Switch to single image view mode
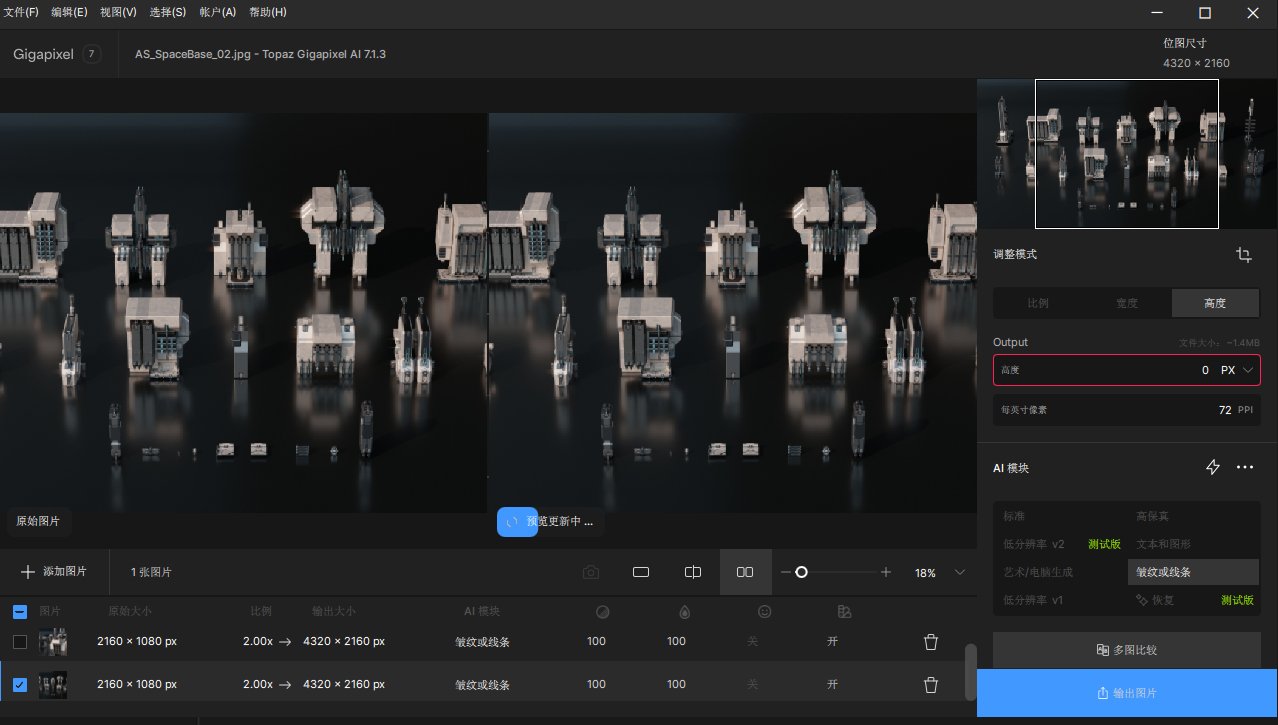1278x725 pixels. click(x=640, y=571)
